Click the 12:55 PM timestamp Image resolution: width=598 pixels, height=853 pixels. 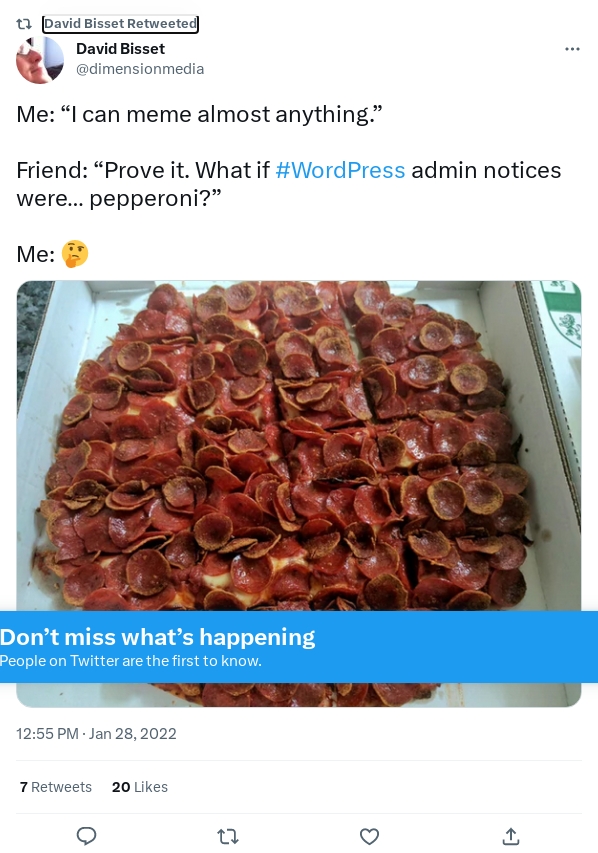47,734
